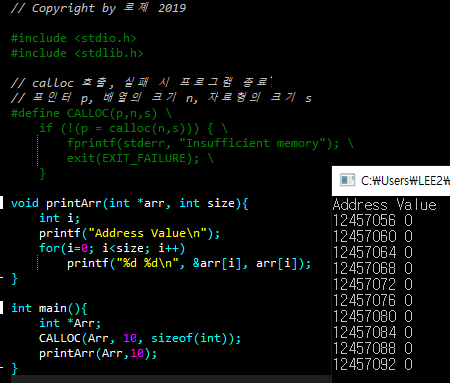Click the printf "Address Value\n" line
This screenshot has height=383, width=450.
129,233
